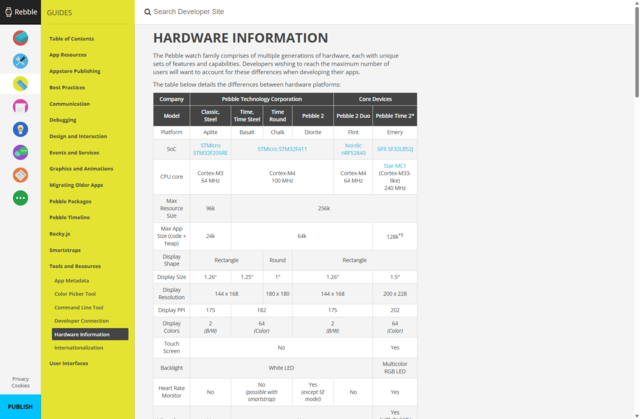
Task: Open Pebble Packages guide
Action: pyautogui.click(x=70, y=201)
